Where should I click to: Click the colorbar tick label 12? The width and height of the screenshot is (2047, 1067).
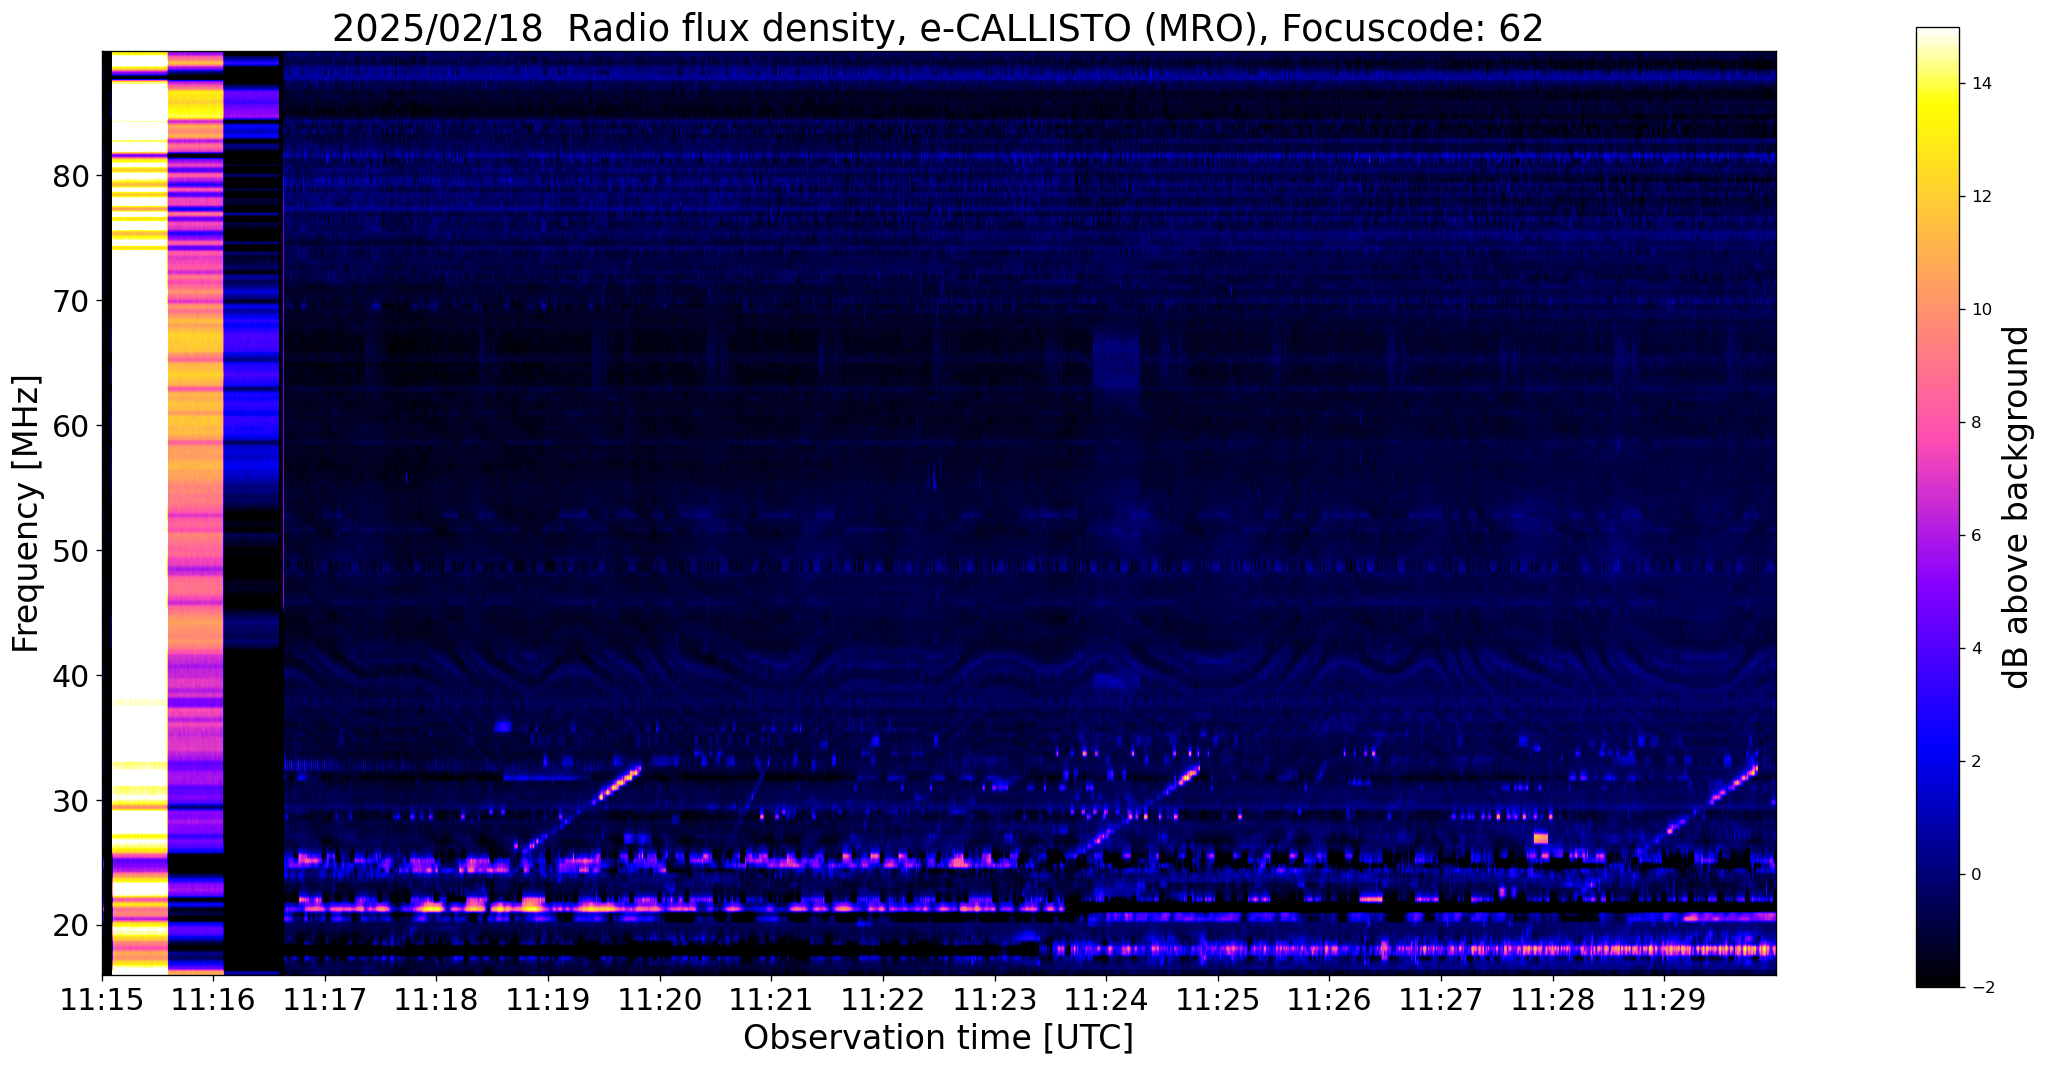(x=1980, y=197)
